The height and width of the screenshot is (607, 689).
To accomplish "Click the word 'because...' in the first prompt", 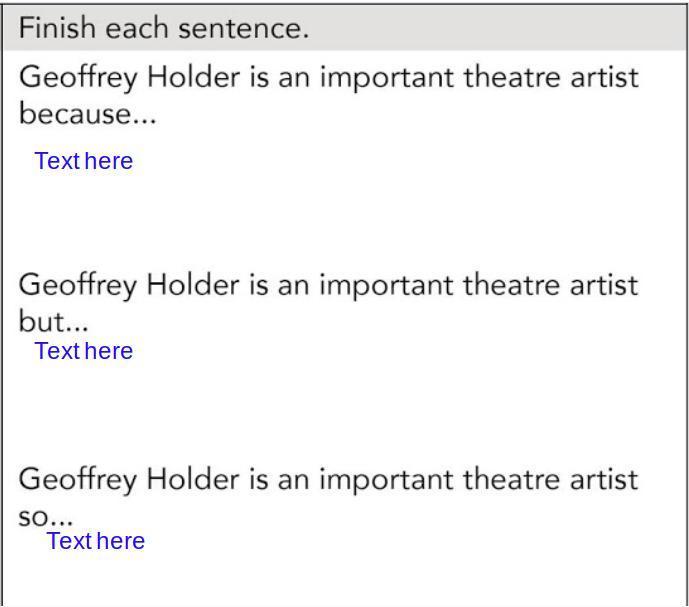I will pos(88,114).
